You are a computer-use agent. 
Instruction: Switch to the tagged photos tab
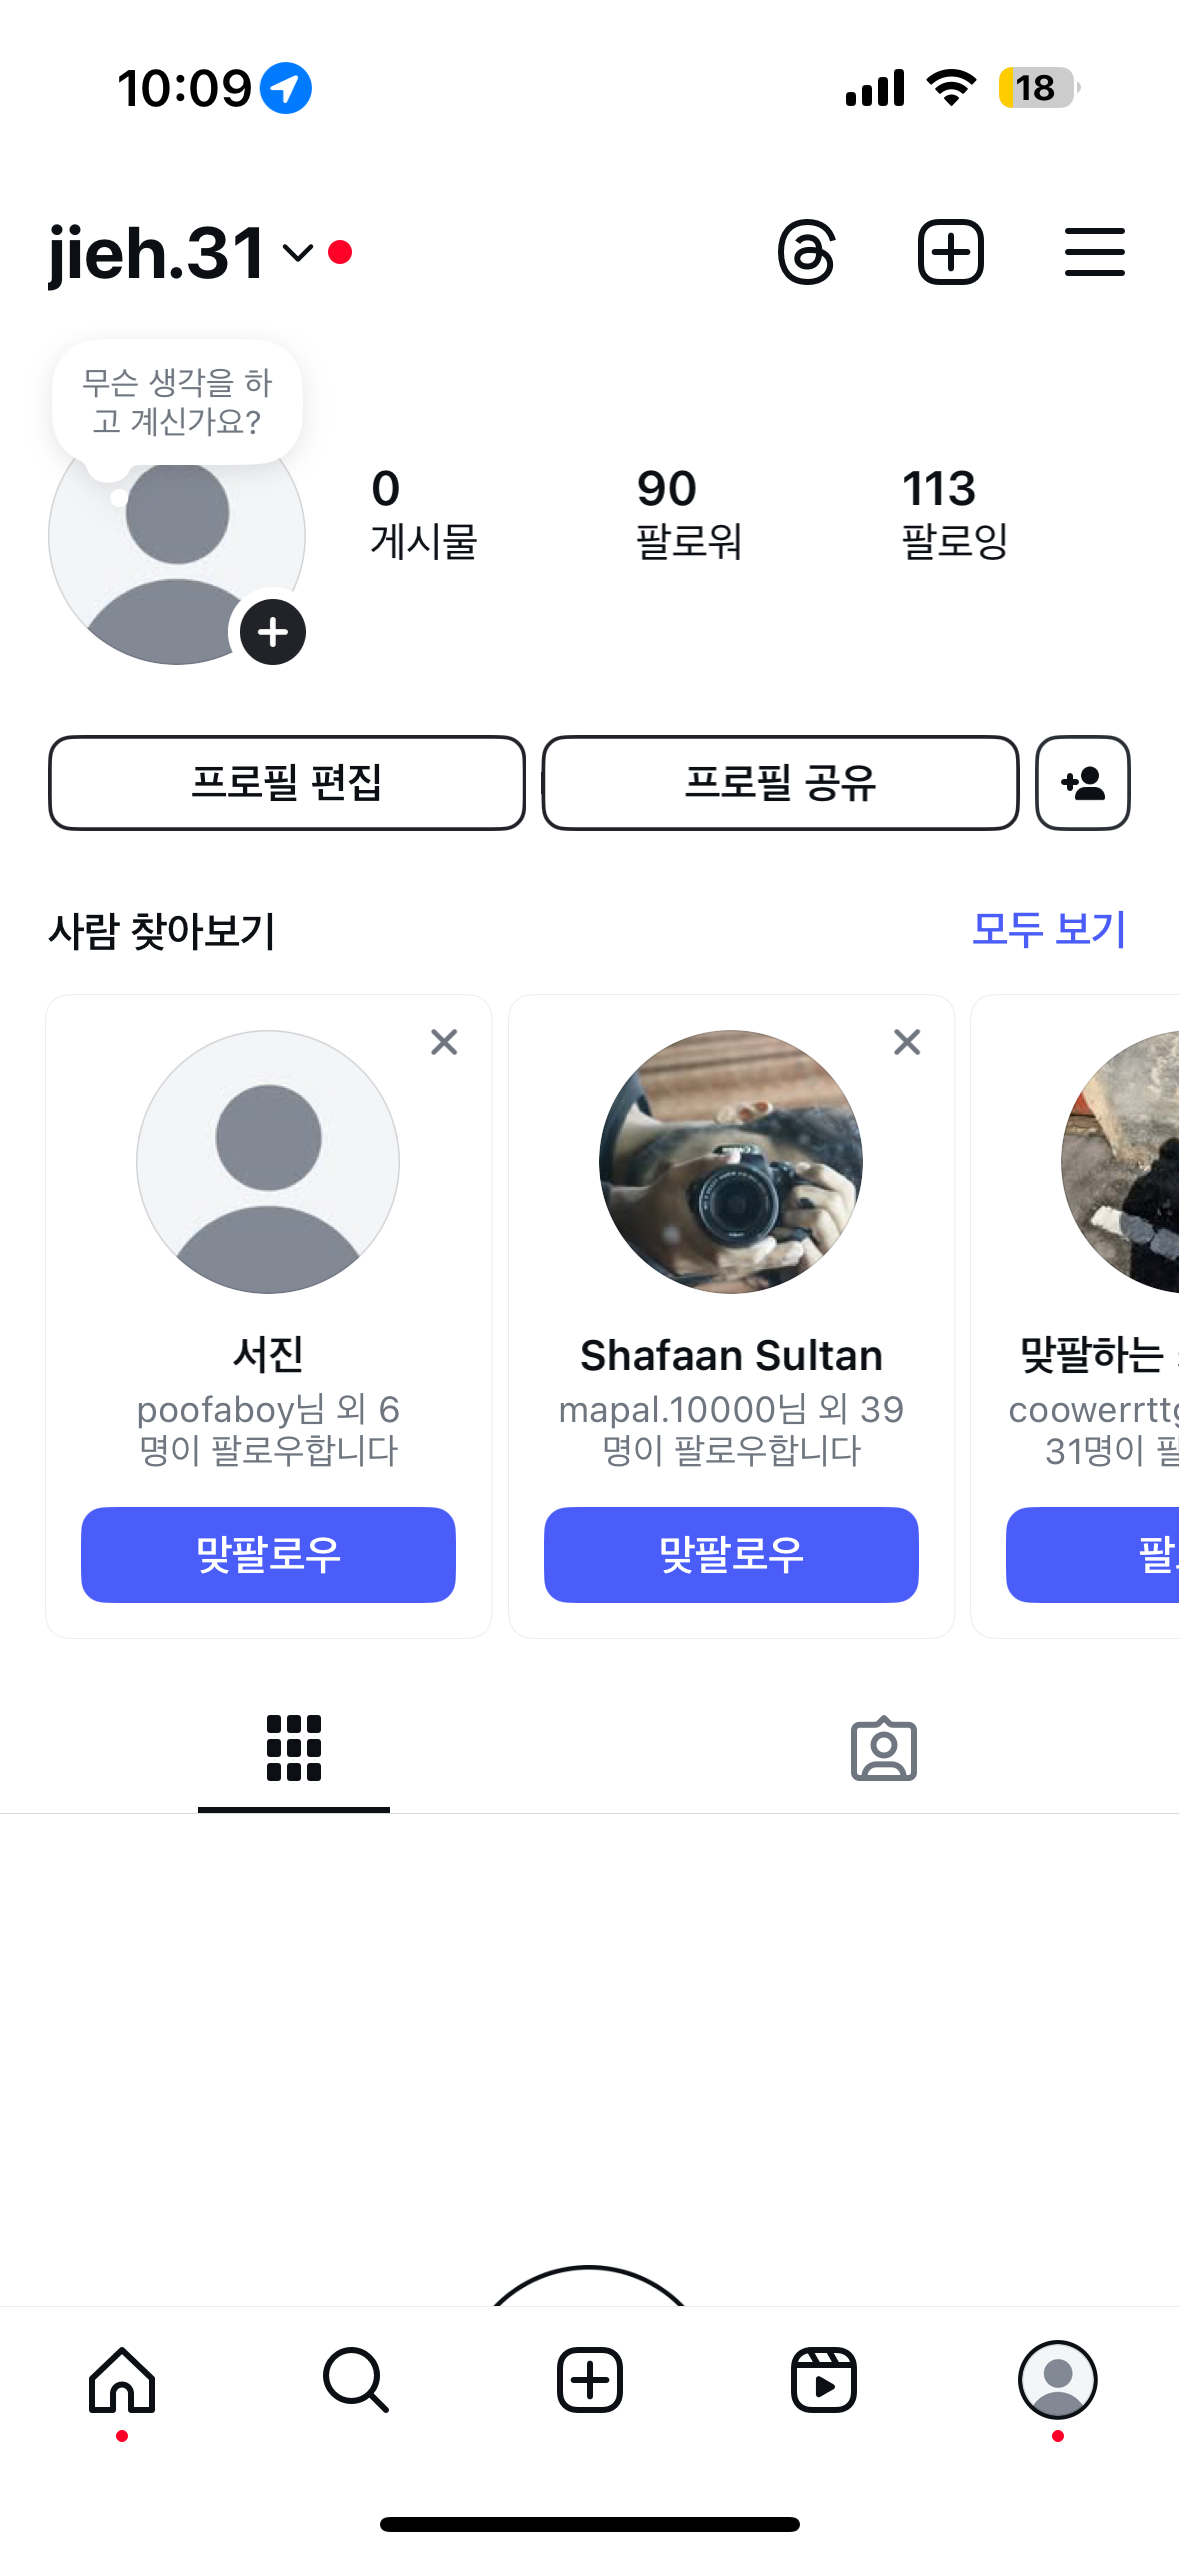tap(884, 1748)
